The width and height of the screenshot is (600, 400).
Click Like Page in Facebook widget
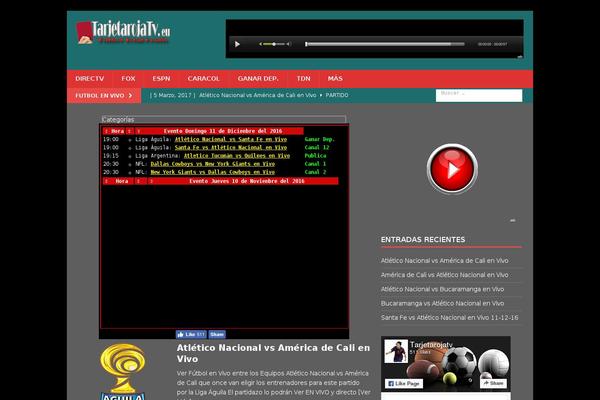click(x=404, y=384)
